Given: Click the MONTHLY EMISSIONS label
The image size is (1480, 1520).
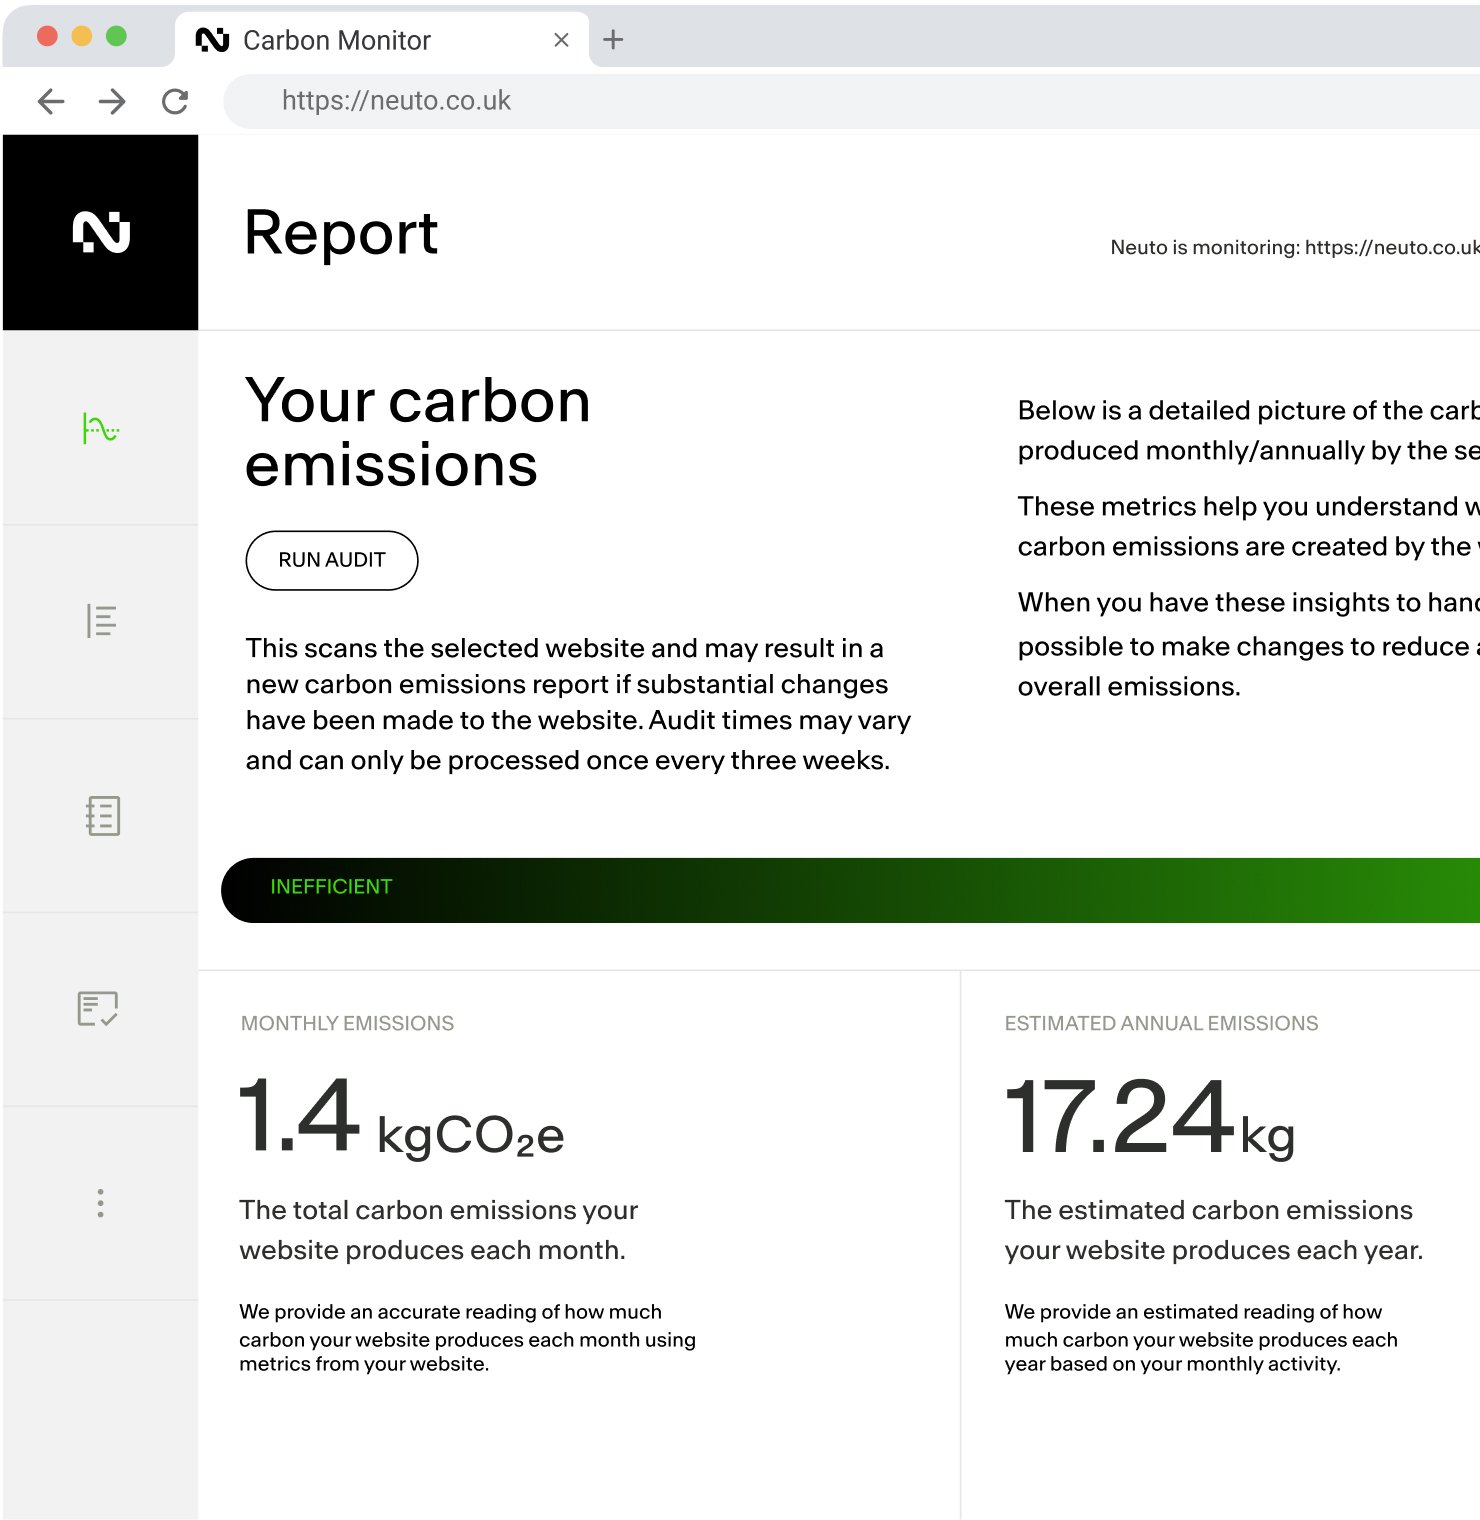Looking at the screenshot, I should pyautogui.click(x=347, y=1023).
